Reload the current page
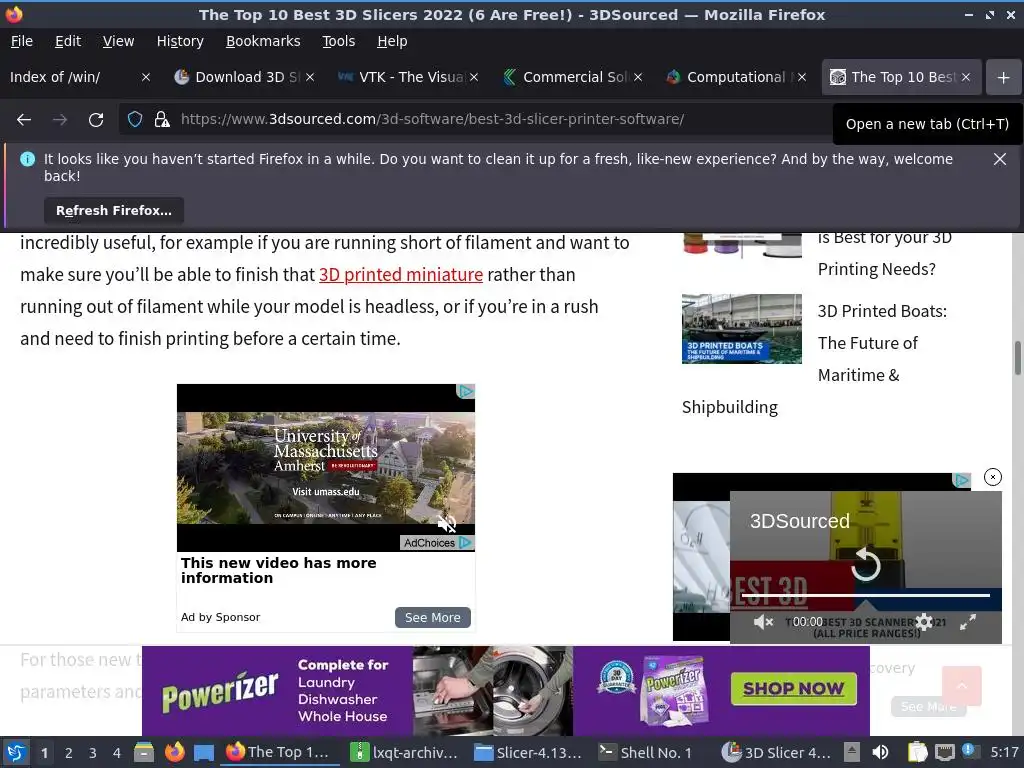This screenshot has width=1024, height=768. [96, 120]
